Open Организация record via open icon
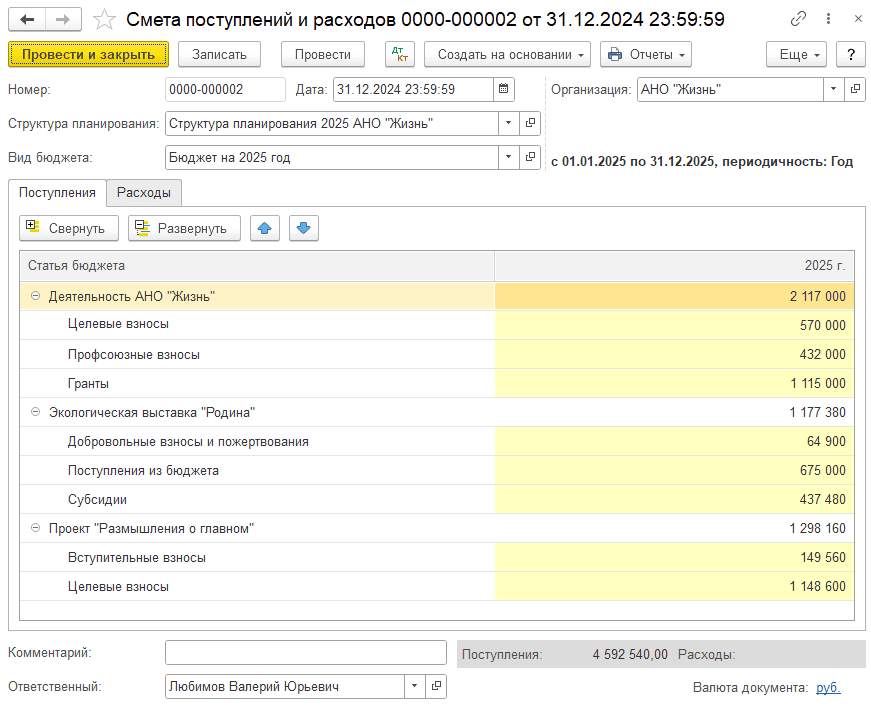The height and width of the screenshot is (710, 871). [855, 89]
